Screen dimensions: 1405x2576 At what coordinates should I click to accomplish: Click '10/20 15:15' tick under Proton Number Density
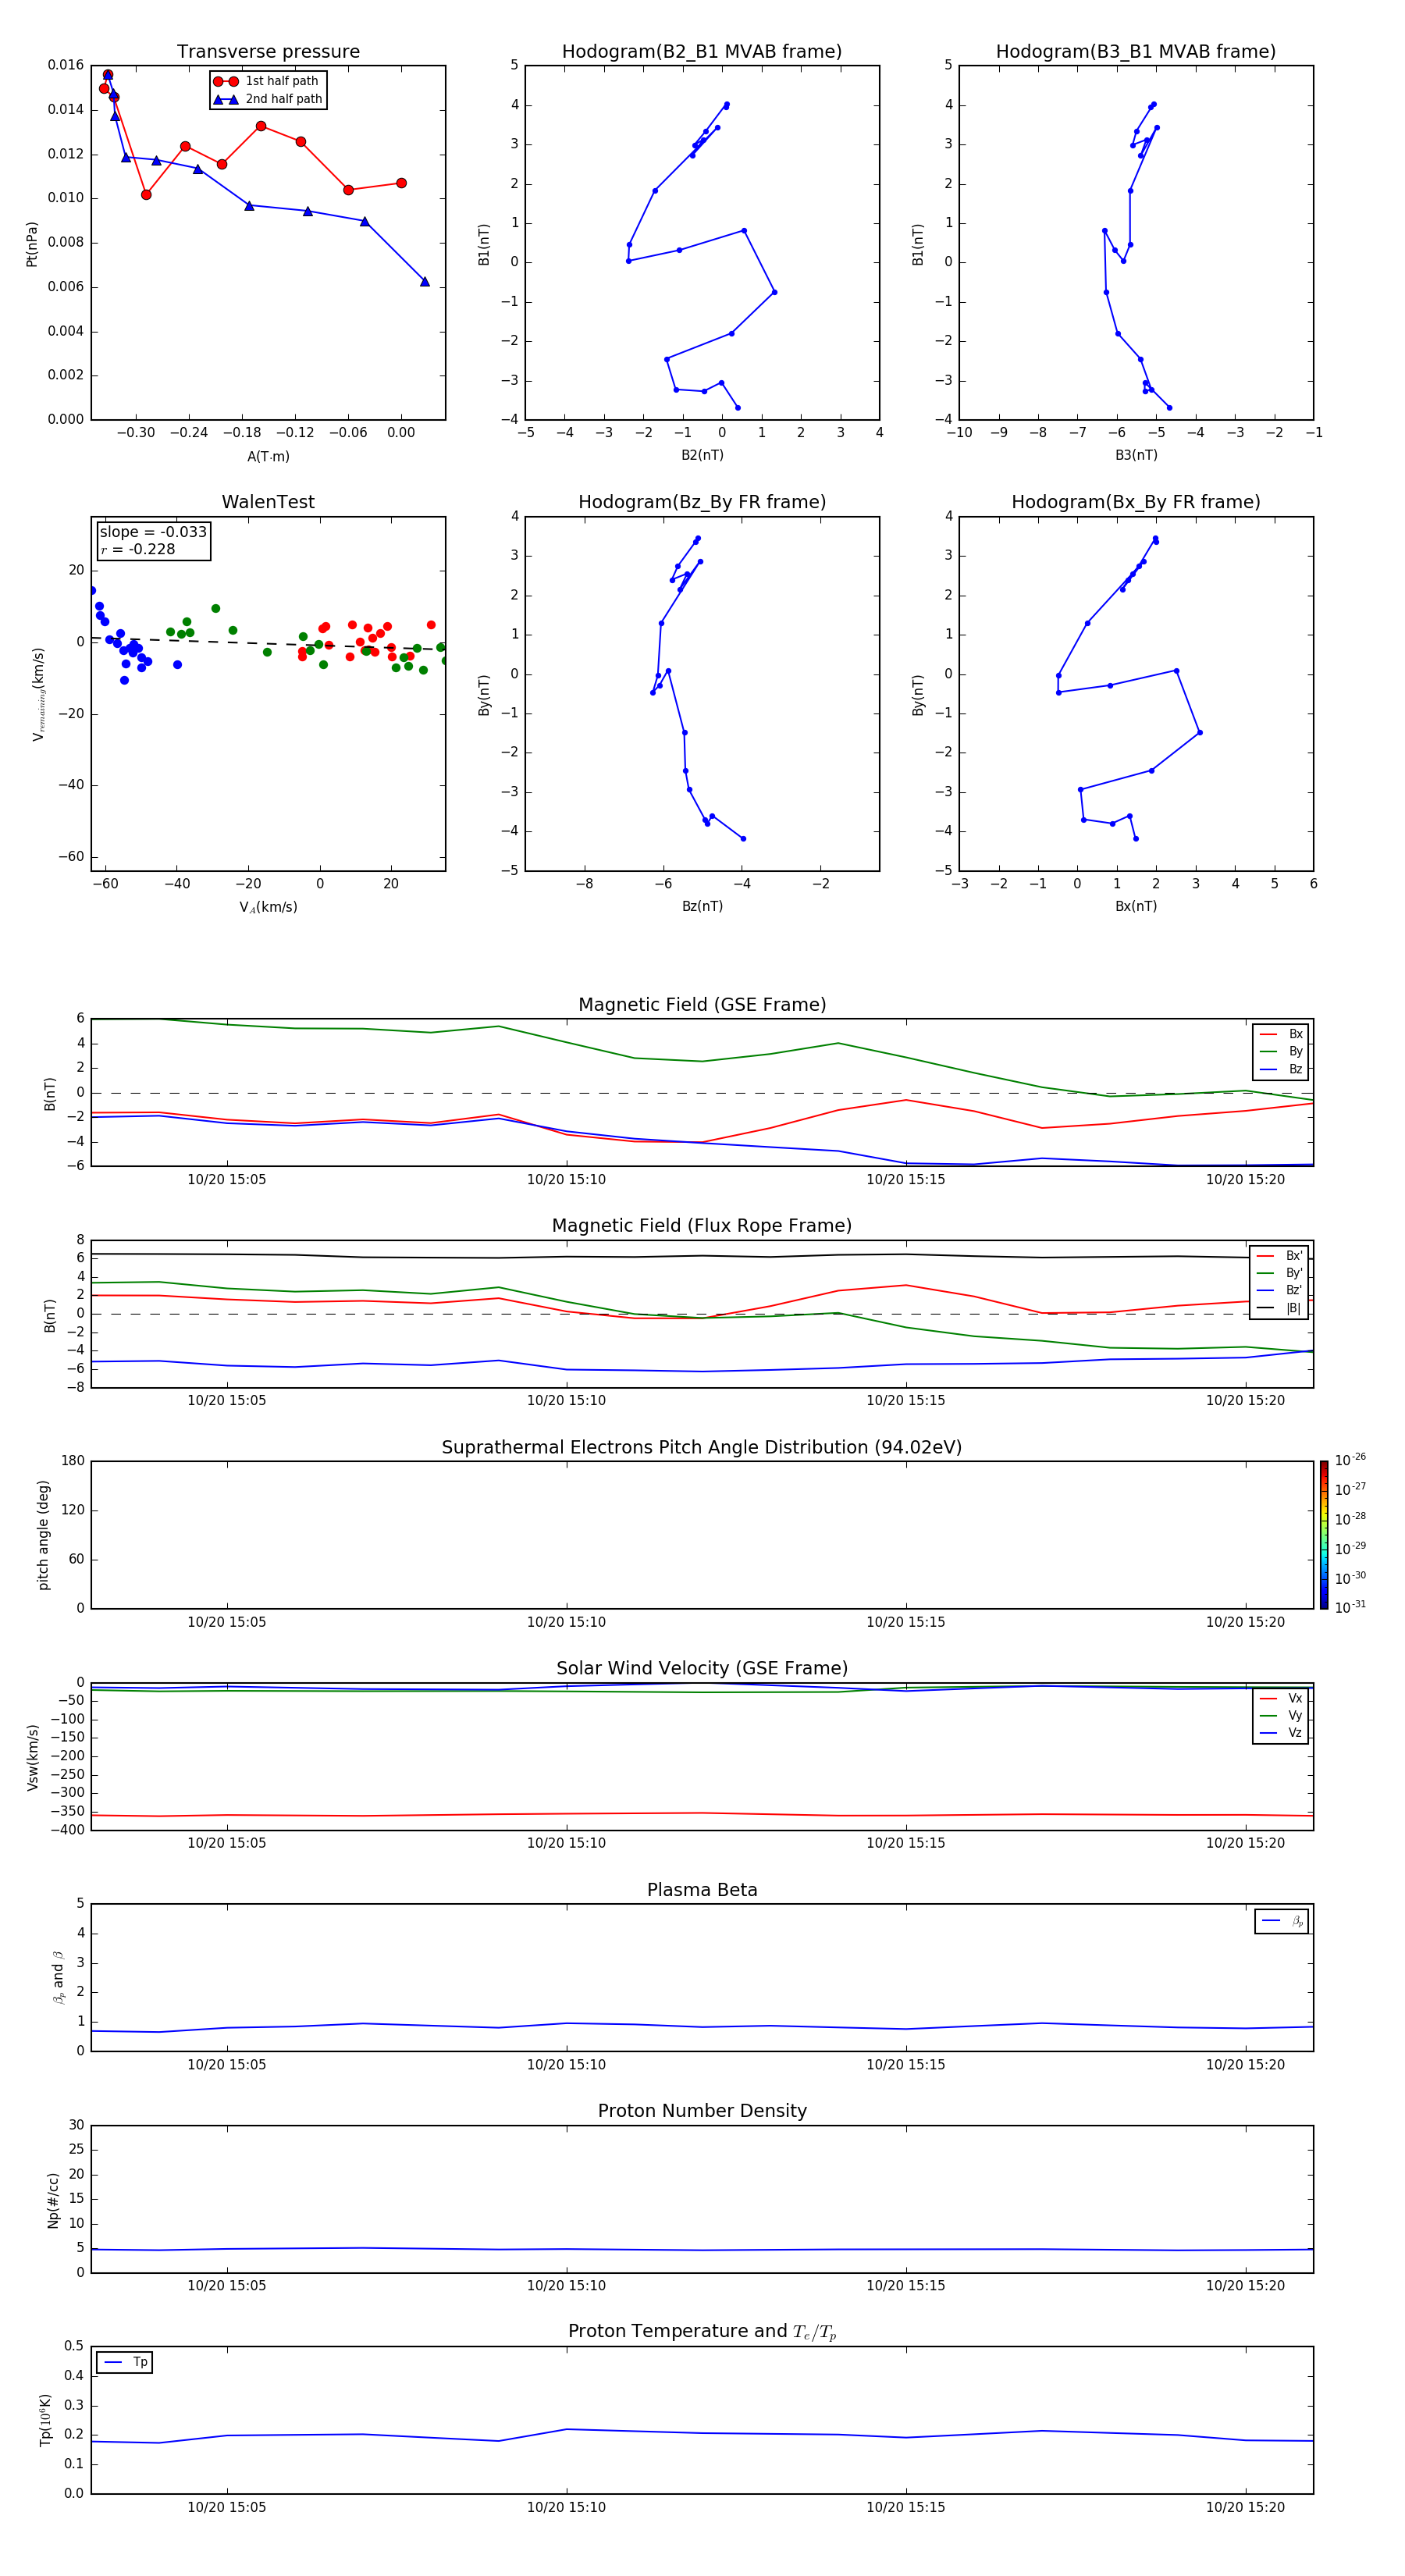point(906,2286)
